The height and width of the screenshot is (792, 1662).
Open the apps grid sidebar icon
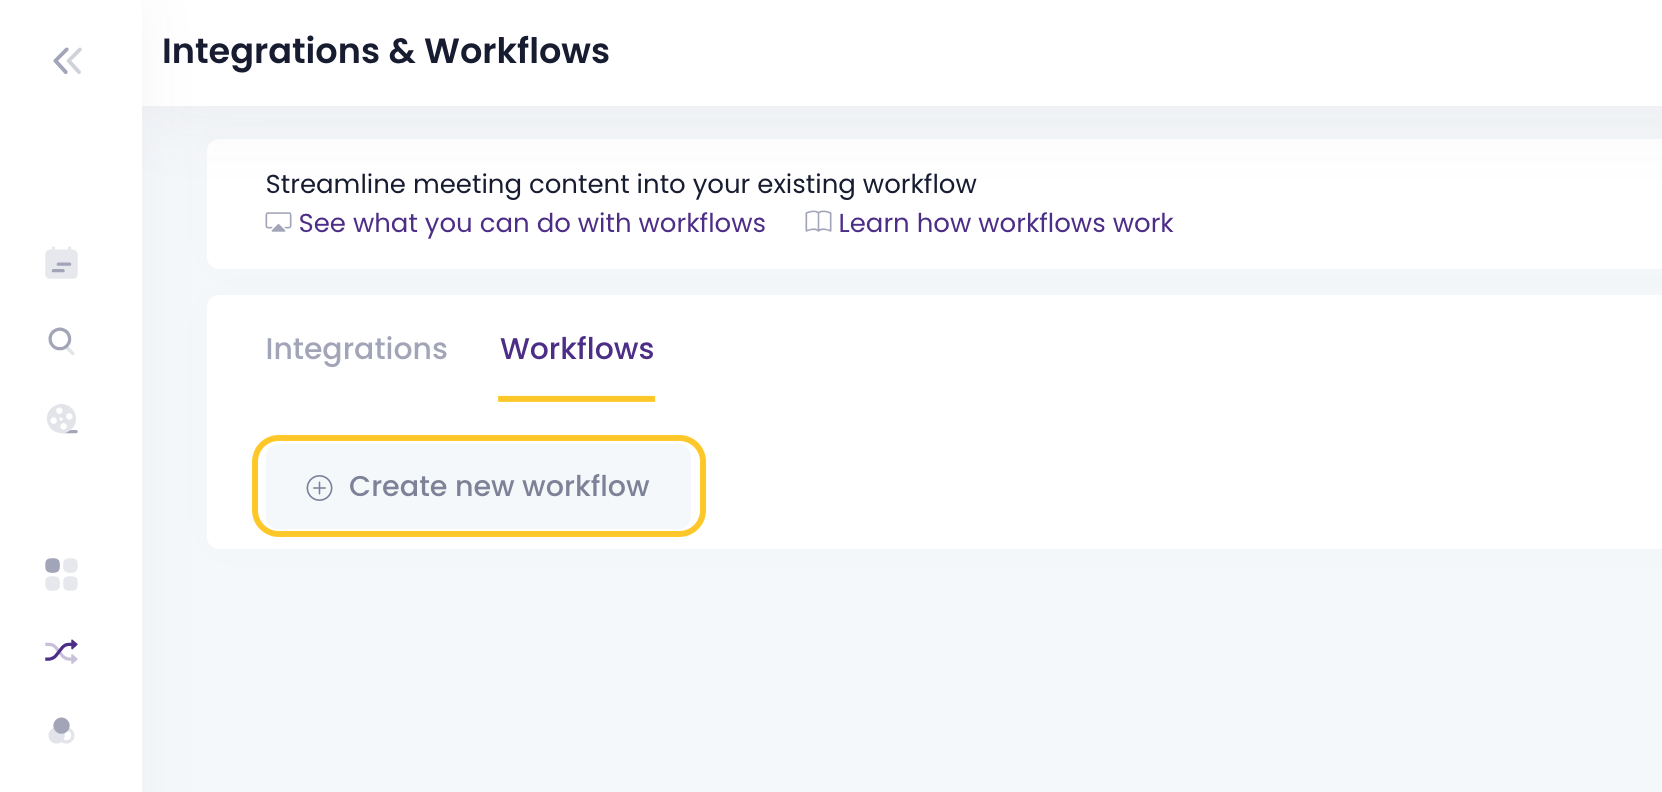pyautogui.click(x=61, y=574)
